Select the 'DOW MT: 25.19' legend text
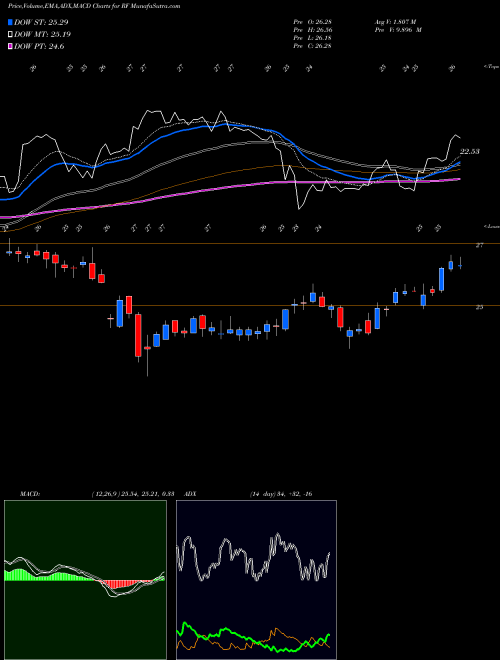Image resolution: width=500 pixels, height=660 pixels. pyautogui.click(x=42, y=35)
